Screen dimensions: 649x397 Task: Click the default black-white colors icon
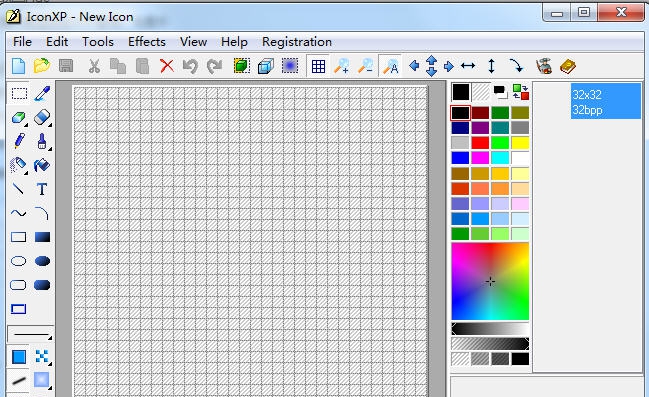coord(500,92)
